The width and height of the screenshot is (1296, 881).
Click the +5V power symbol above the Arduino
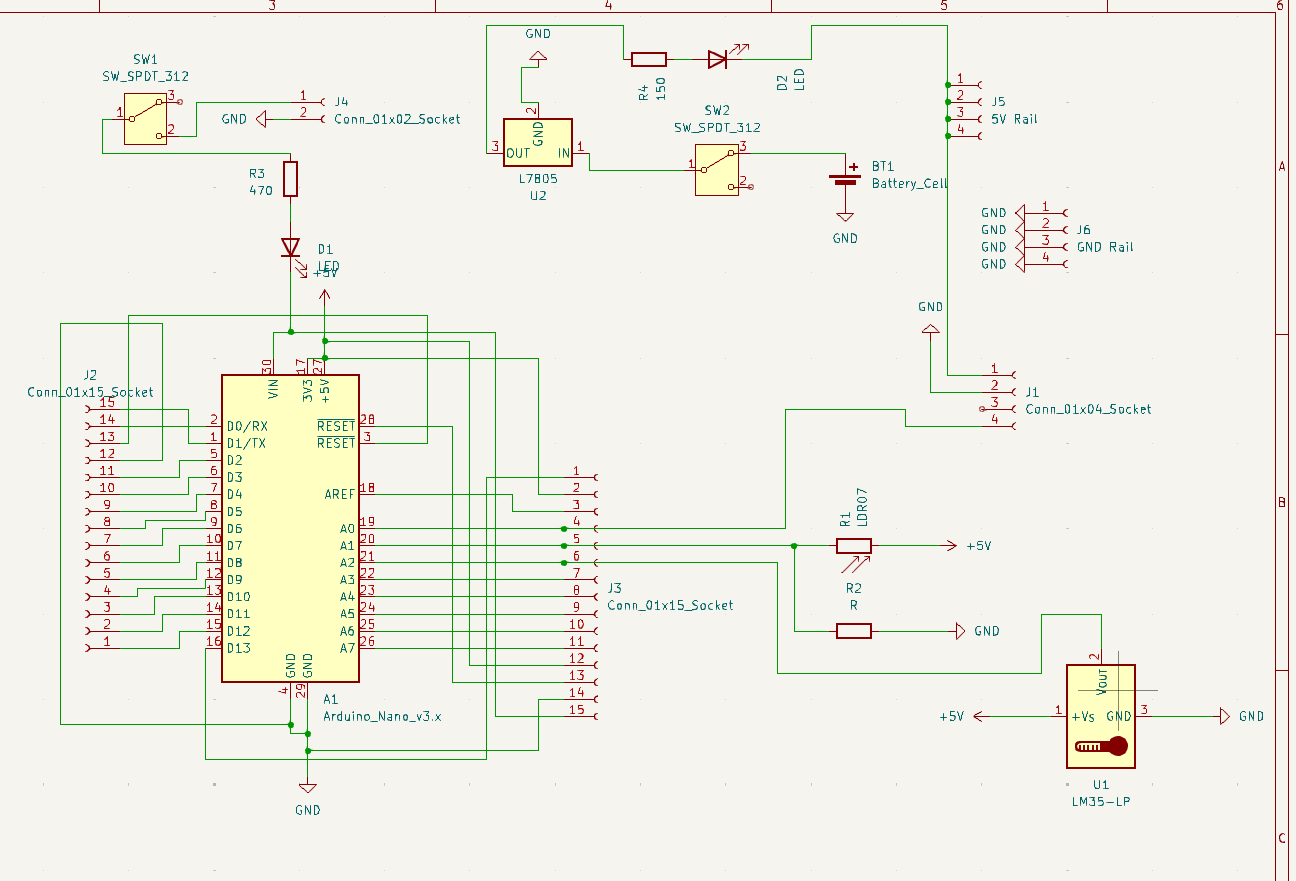pos(324,297)
